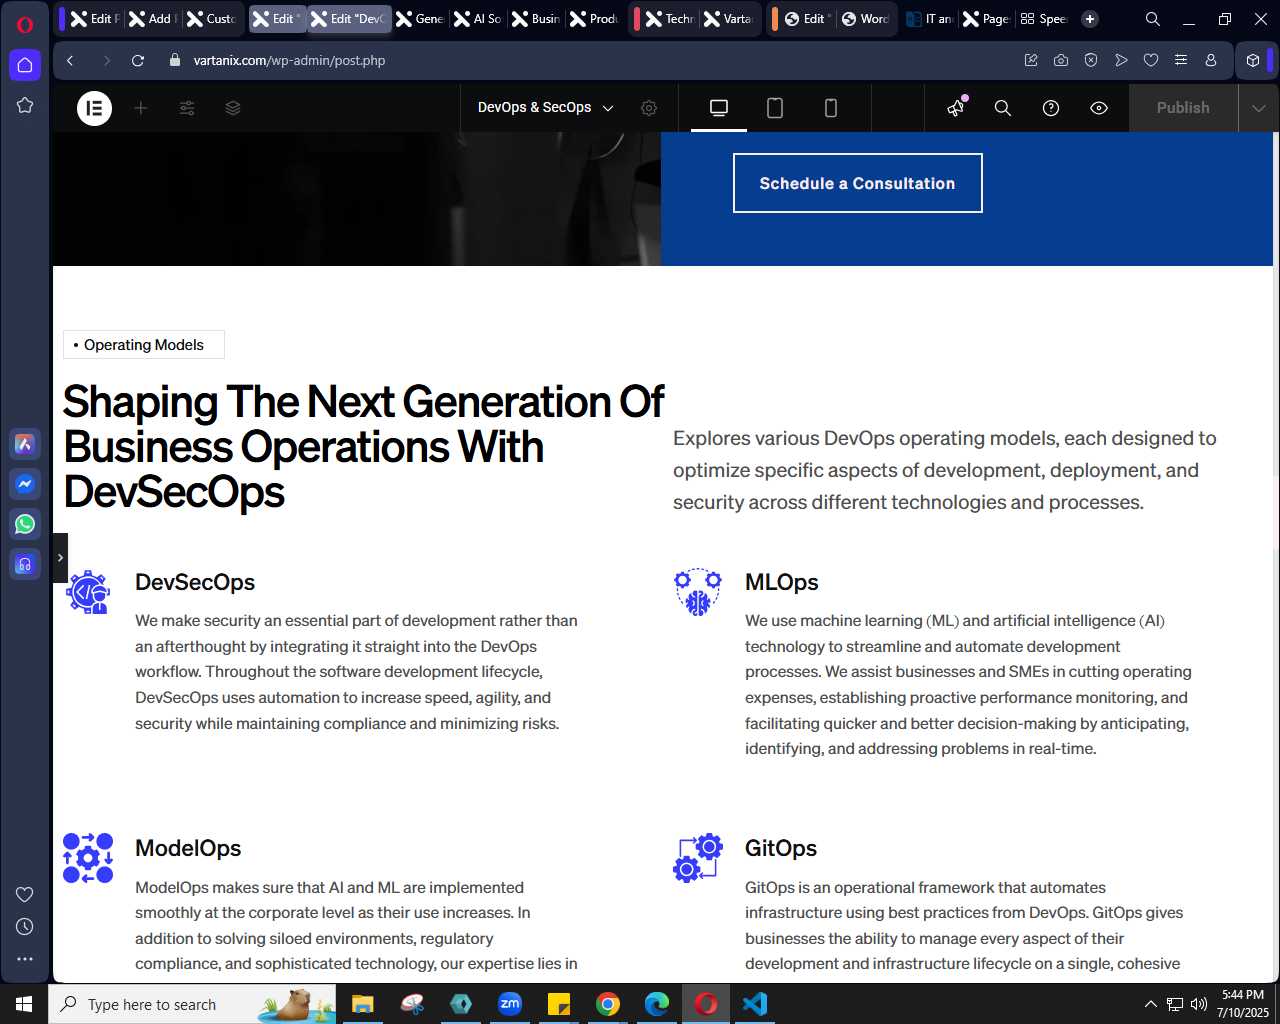The height and width of the screenshot is (1024, 1280).
Task: Switch to the Busin tab
Action: pos(536,19)
